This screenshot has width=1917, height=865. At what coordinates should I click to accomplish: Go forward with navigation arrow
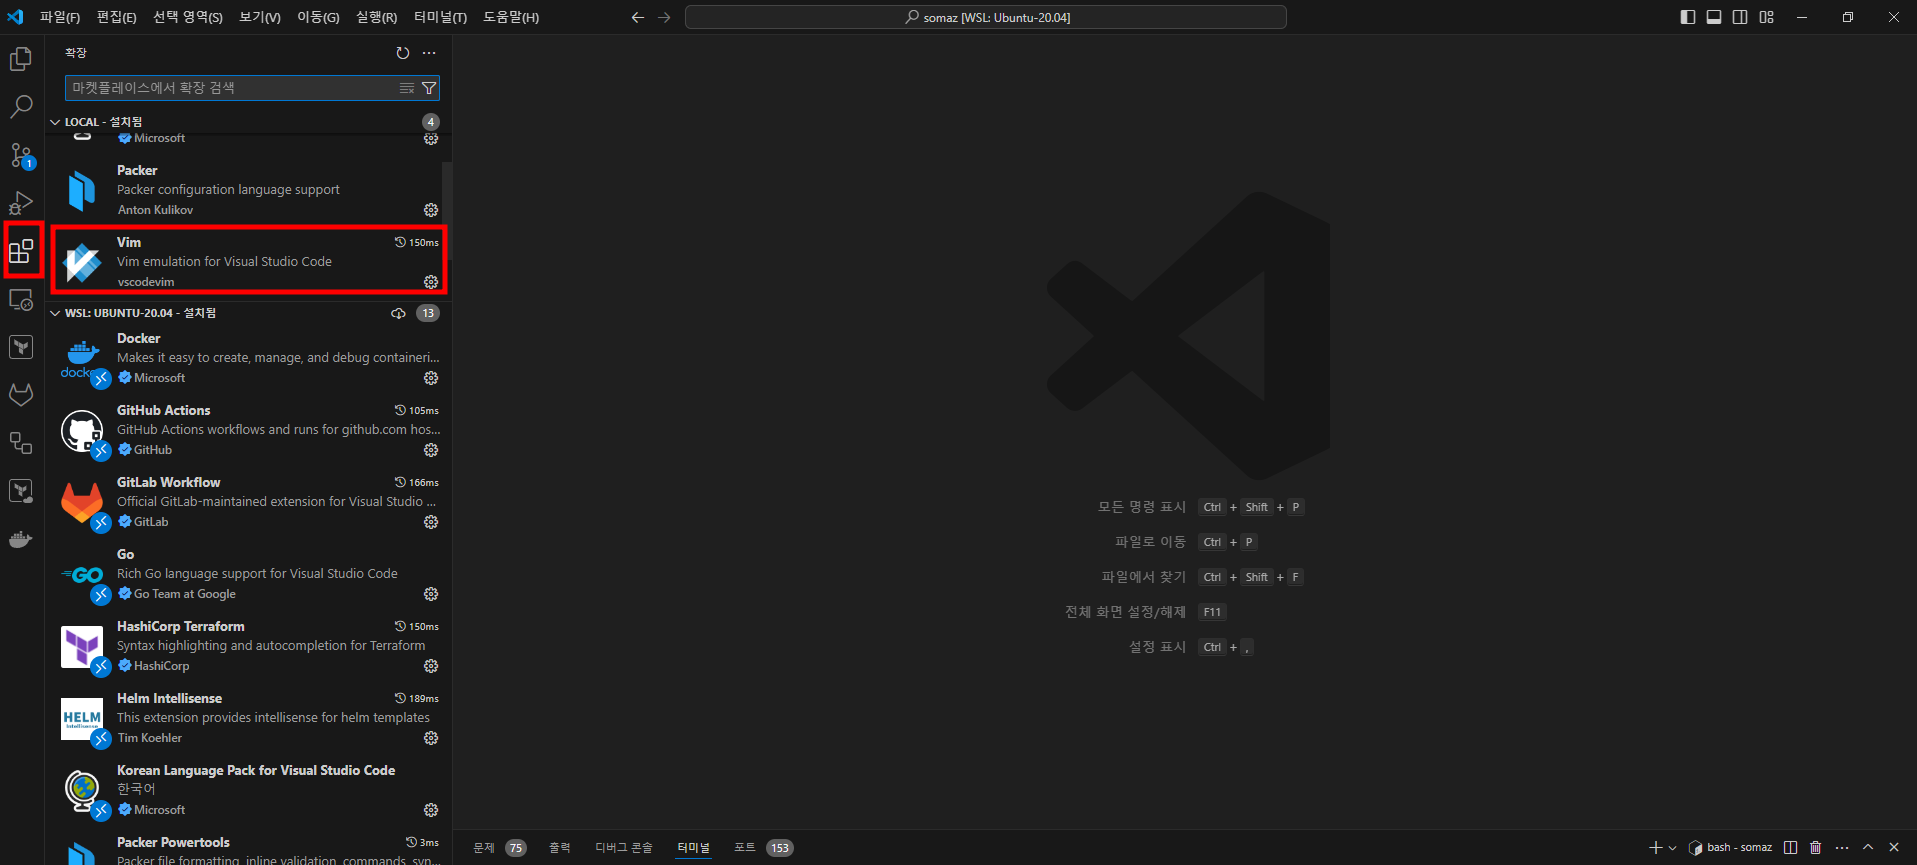664,17
